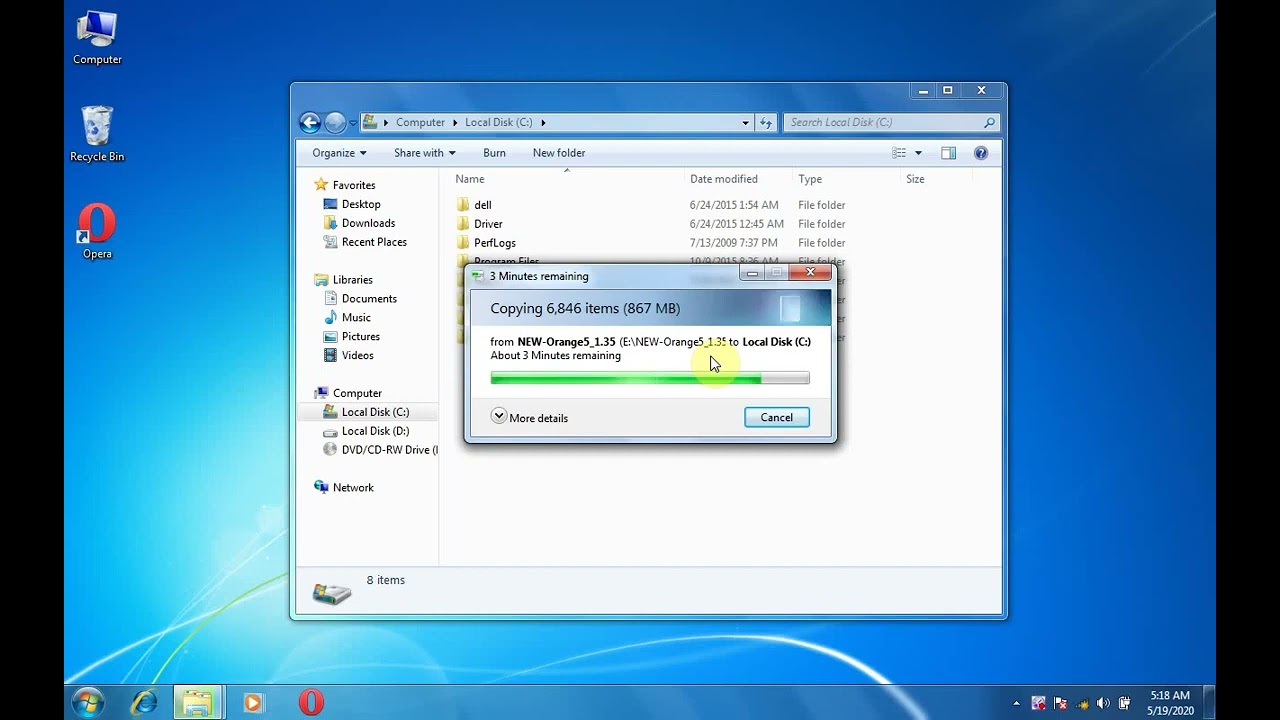
Task: Open the Share with dropdown
Action: pos(424,153)
